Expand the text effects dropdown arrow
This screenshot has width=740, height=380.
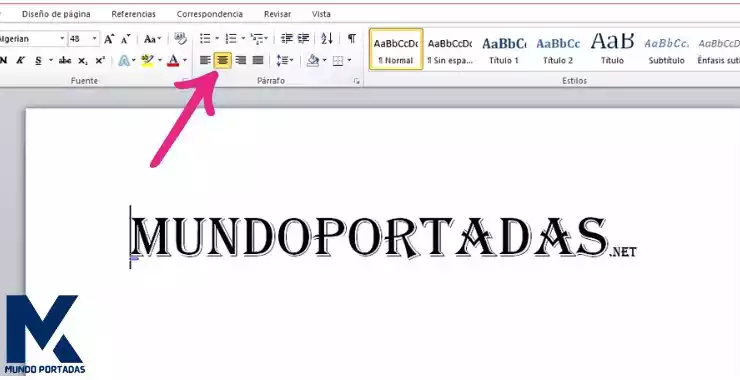[x=134, y=60]
